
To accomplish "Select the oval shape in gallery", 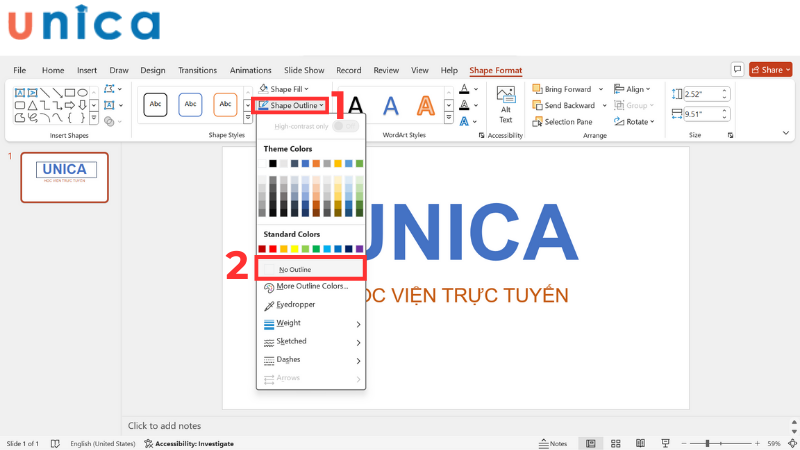I will 82,93.
